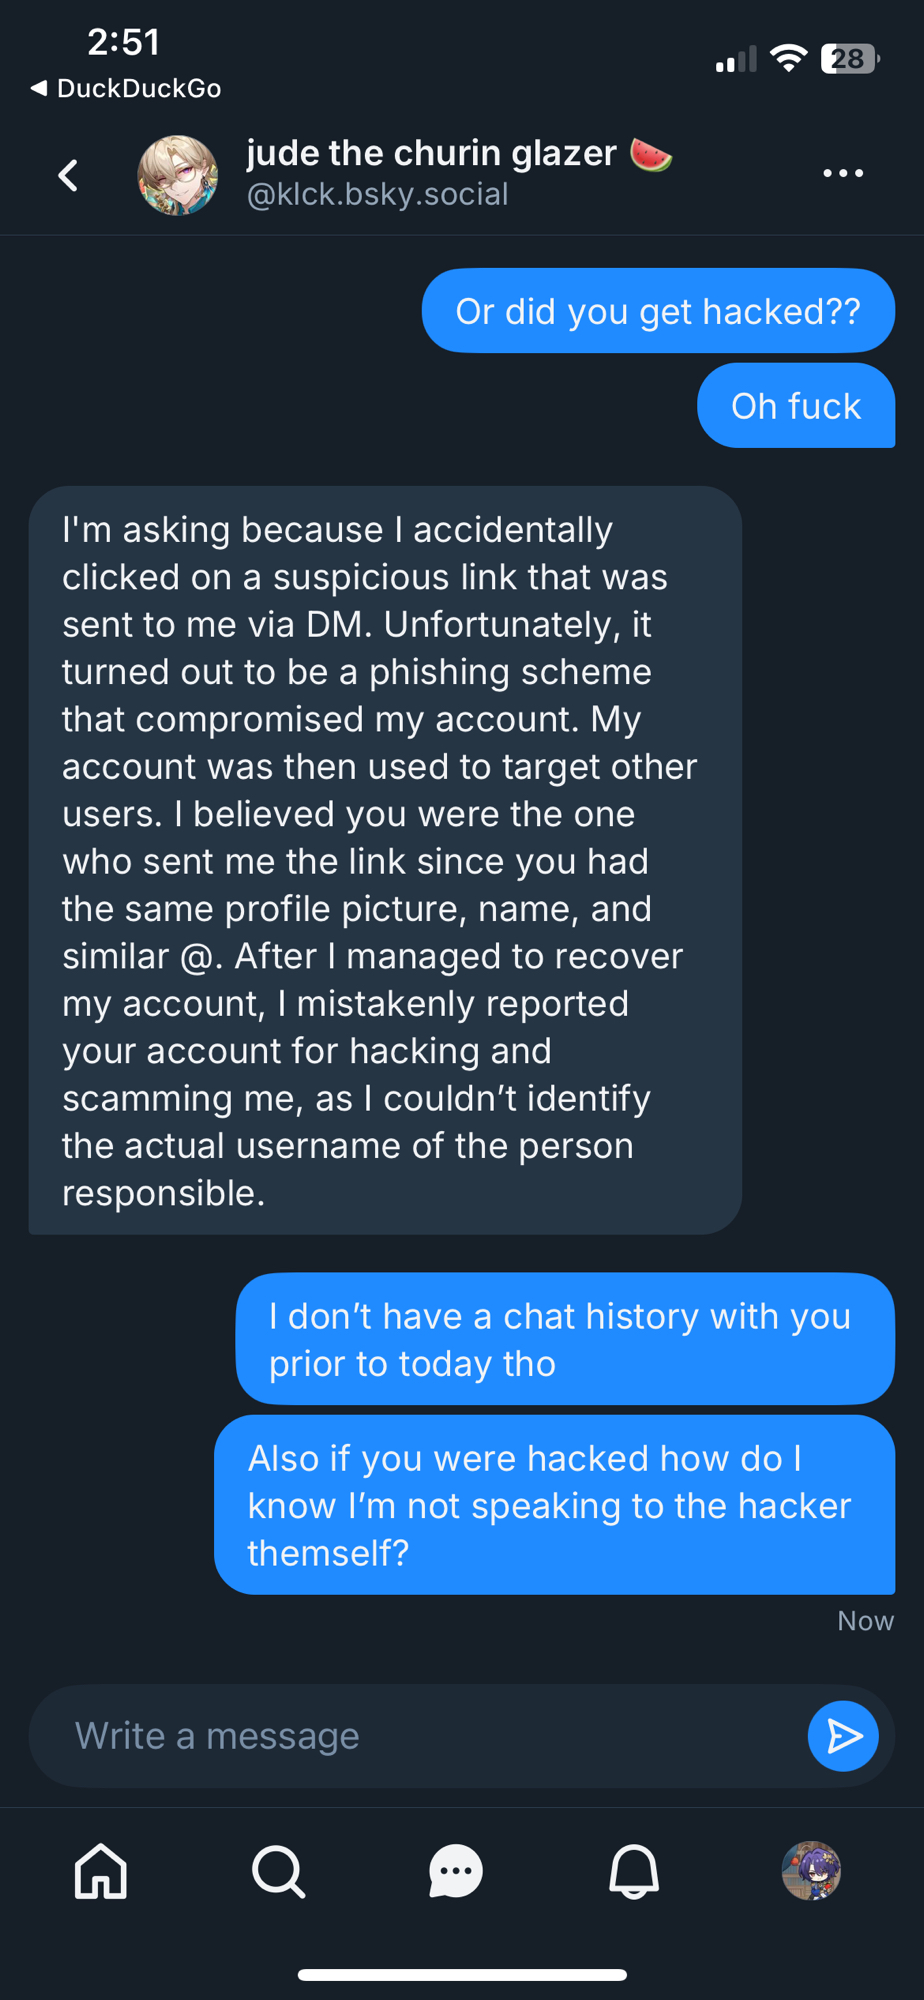Screen dimensions: 924x2000
Task: Tap the "Also if you were hacked" message
Action: coord(554,1505)
